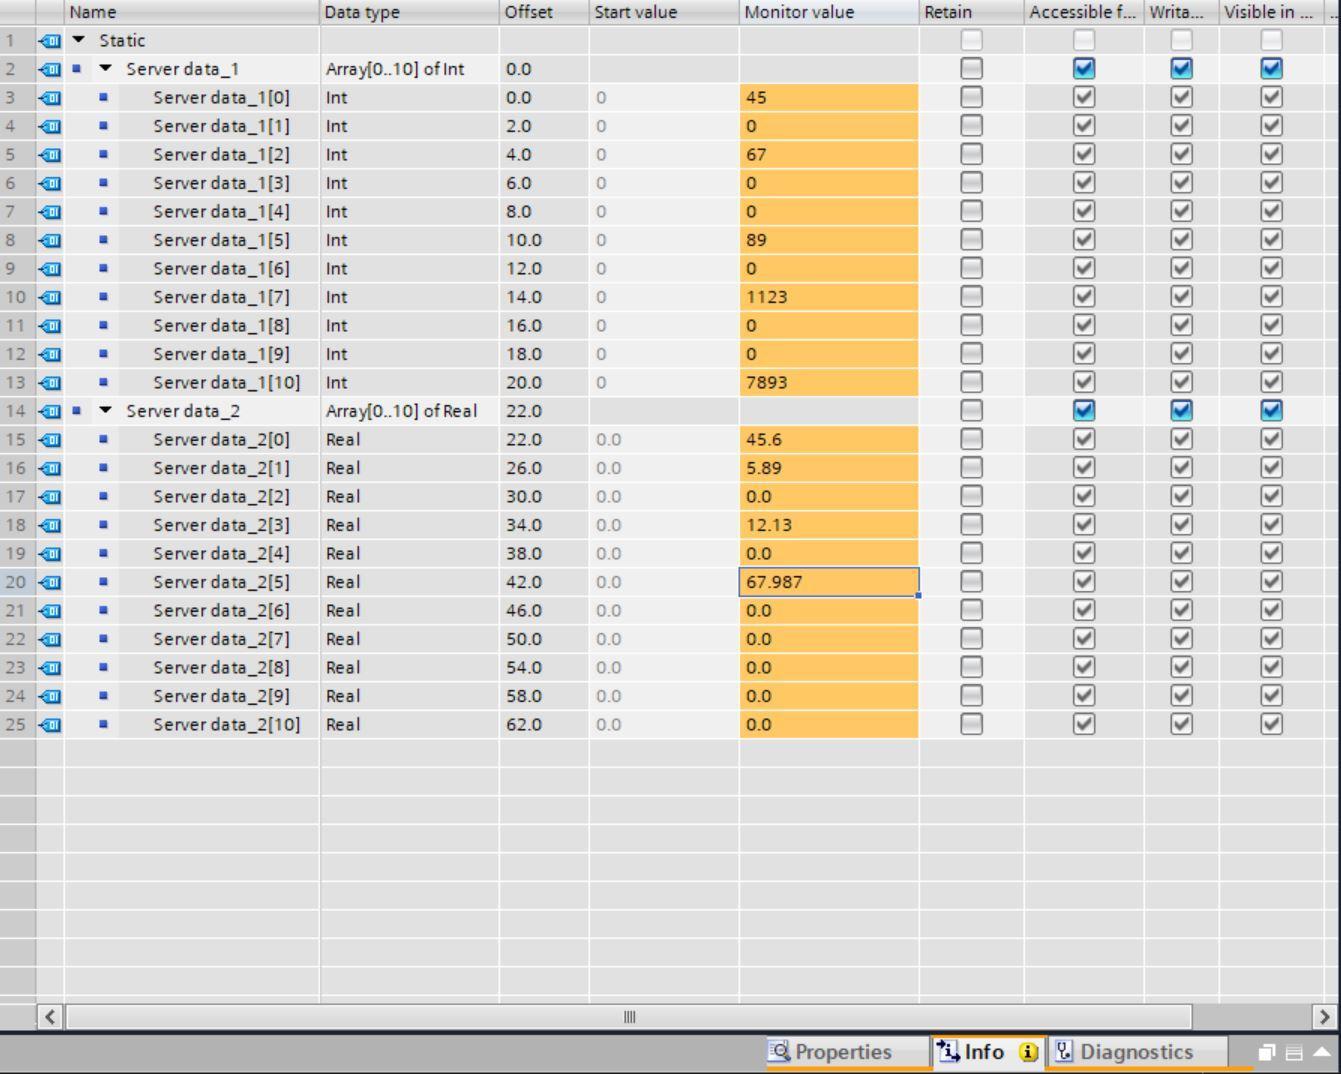Toggle Writable checkbox for the Server data_2 array

(x=1181, y=411)
